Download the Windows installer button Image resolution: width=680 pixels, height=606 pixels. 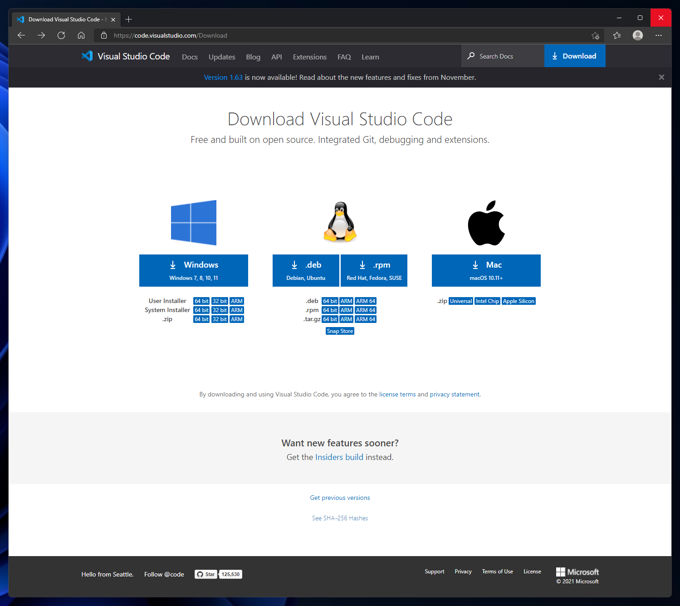[x=193, y=270]
